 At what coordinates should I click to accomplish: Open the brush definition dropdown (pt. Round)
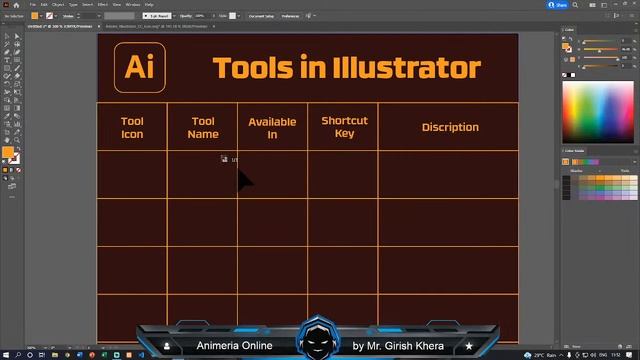174,16
